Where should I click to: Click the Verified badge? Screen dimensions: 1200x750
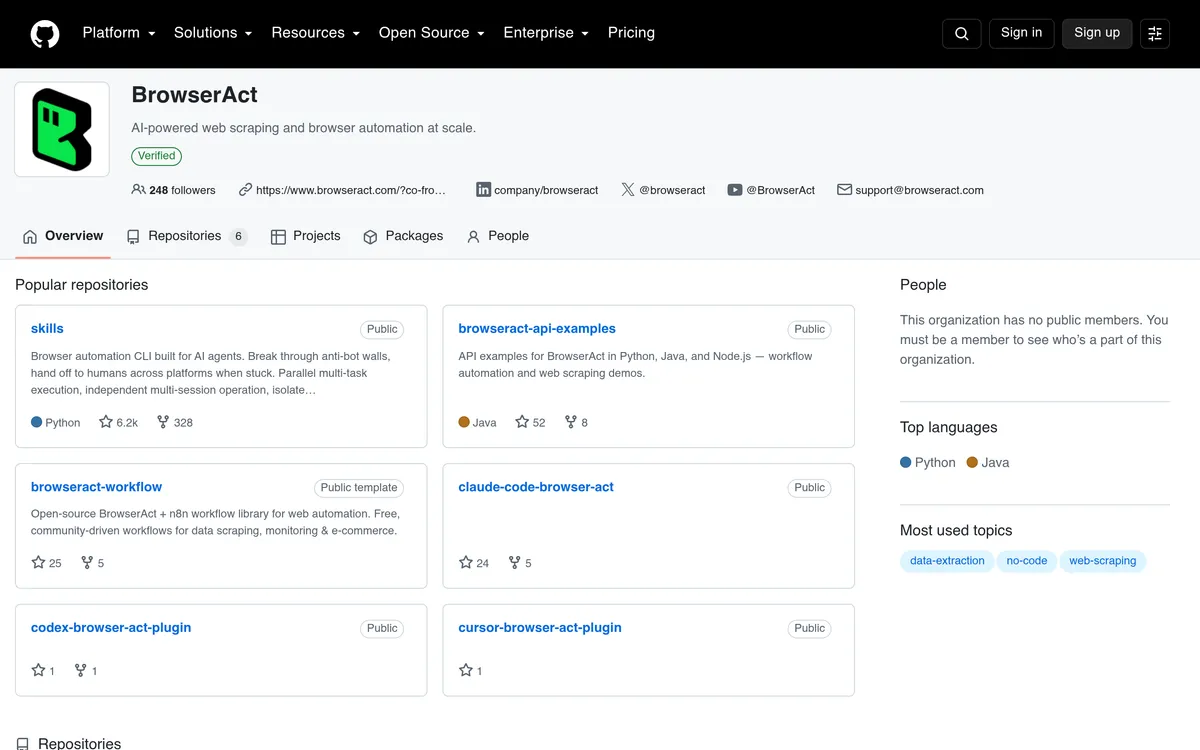pyautogui.click(x=156, y=156)
